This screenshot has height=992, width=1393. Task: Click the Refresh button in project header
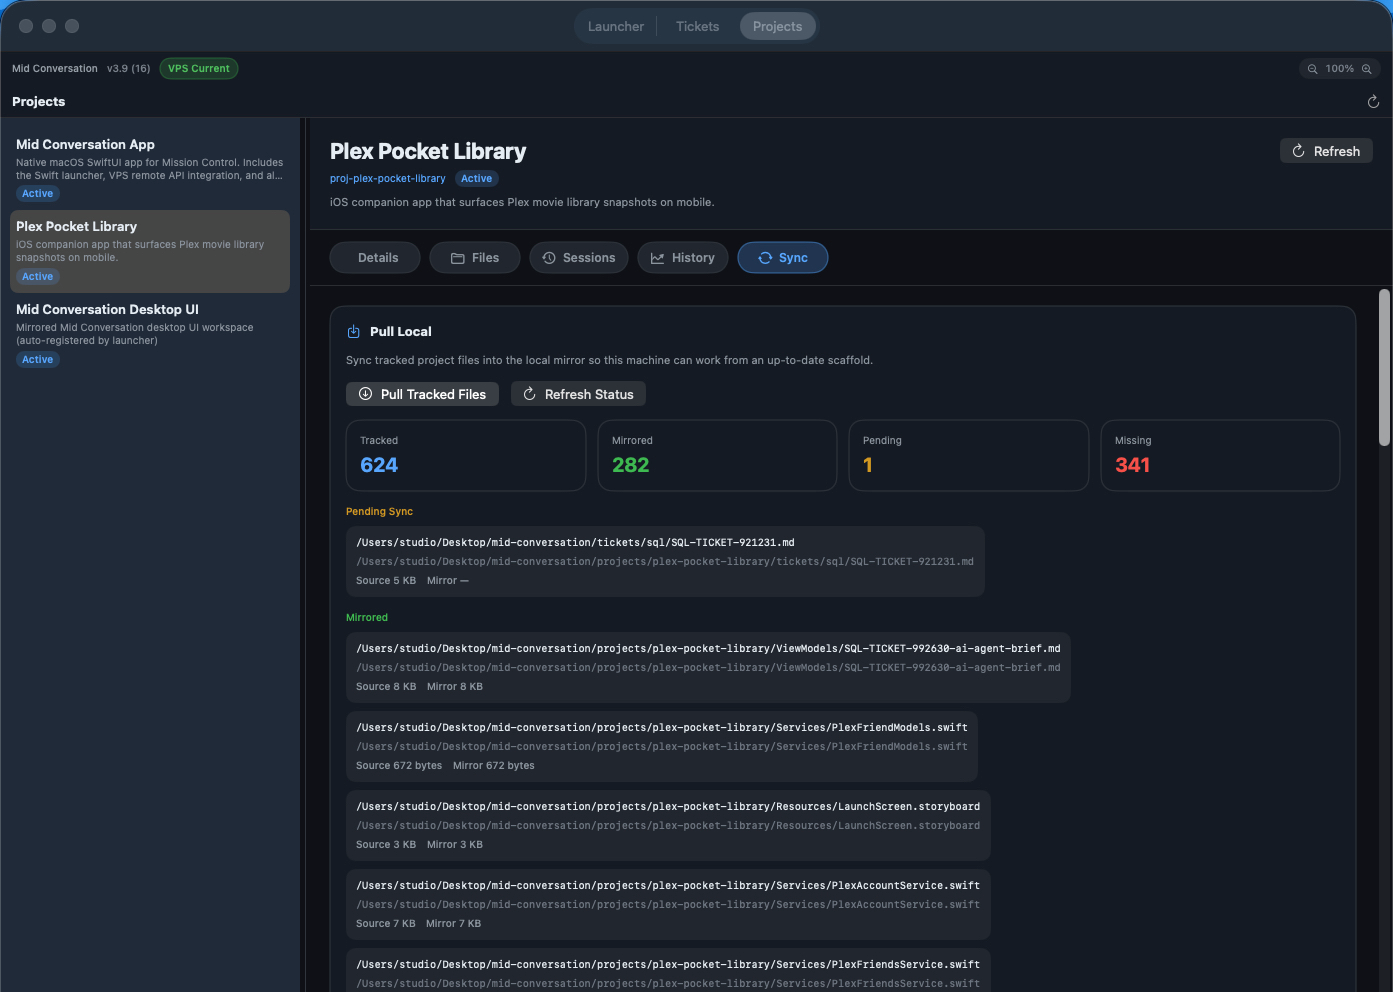click(1326, 151)
